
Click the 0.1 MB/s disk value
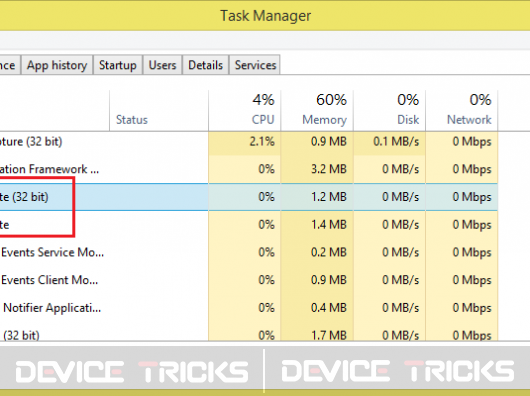[x=396, y=141]
